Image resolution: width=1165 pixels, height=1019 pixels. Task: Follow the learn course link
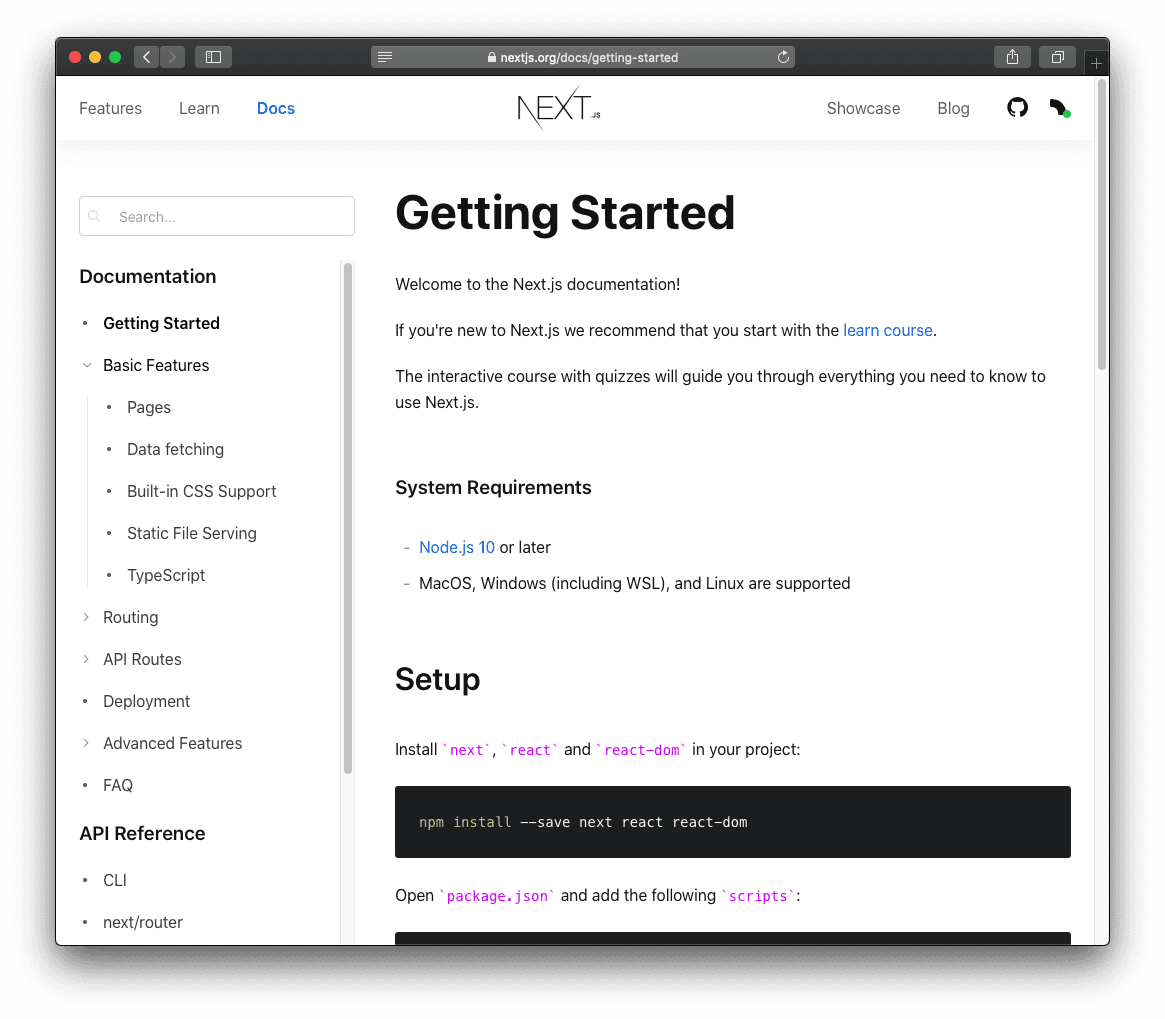click(x=888, y=330)
